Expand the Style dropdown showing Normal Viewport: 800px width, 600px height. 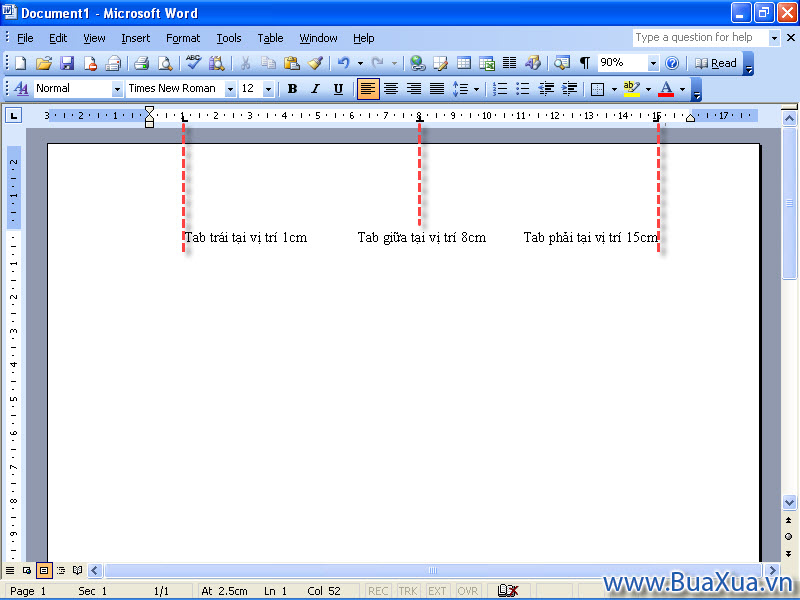click(117, 89)
